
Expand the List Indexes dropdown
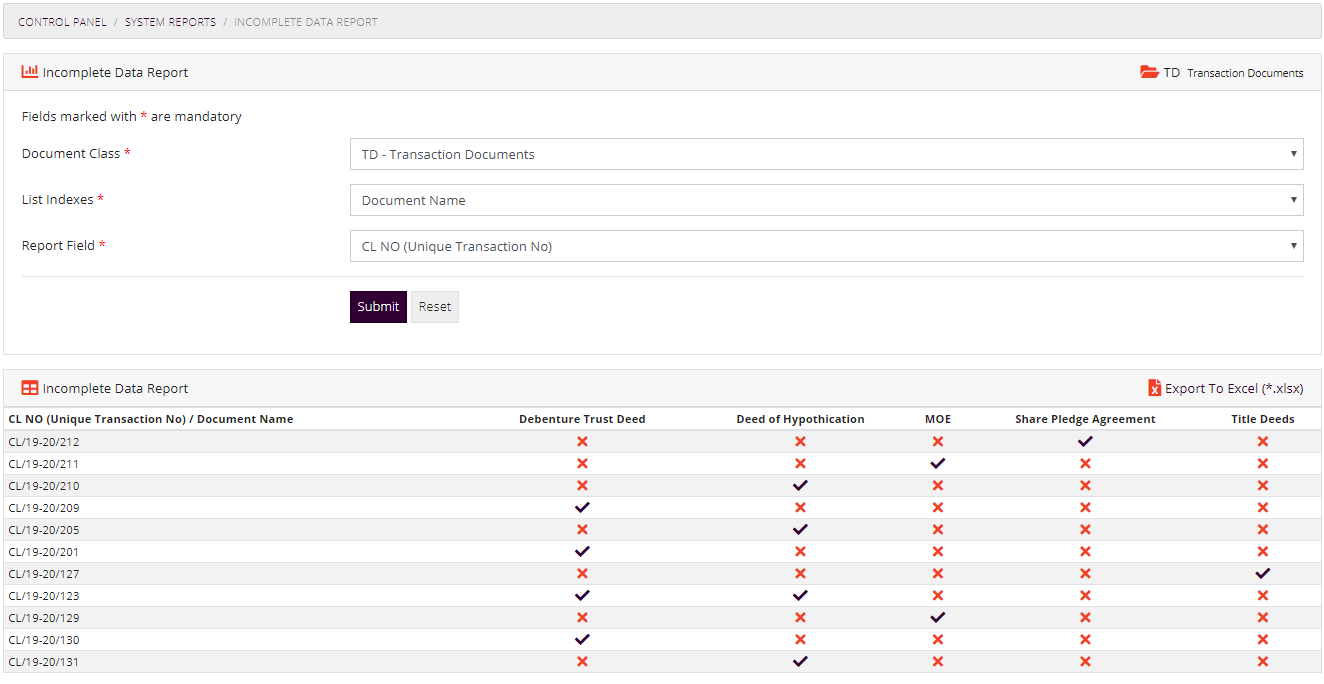(x=826, y=200)
